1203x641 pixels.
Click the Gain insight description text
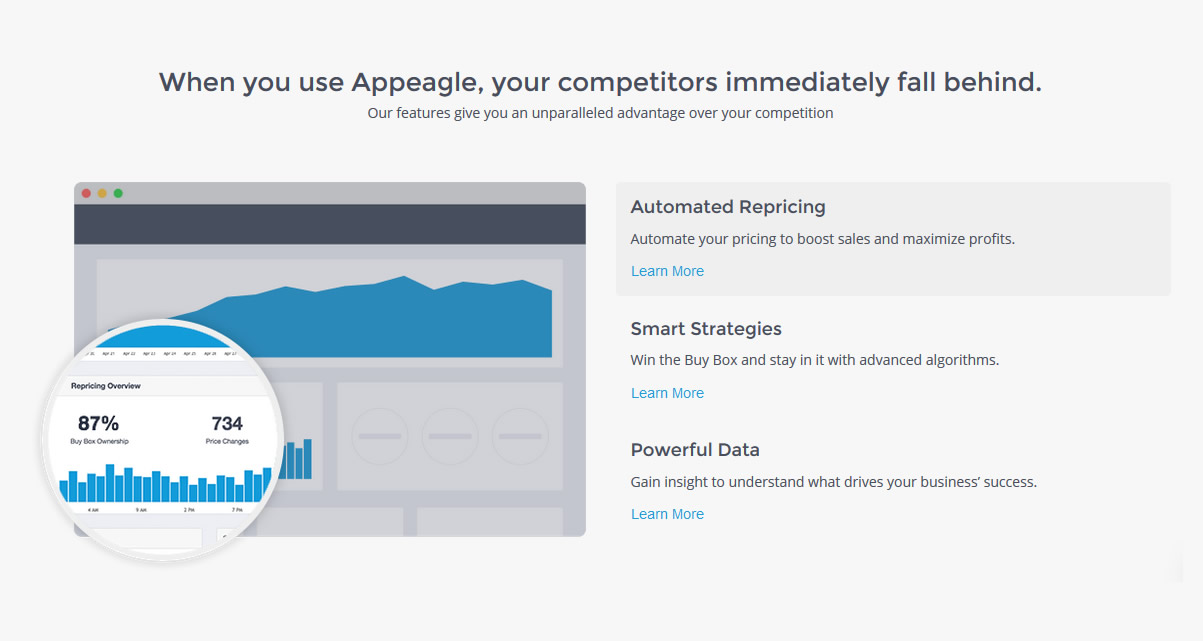pos(834,482)
